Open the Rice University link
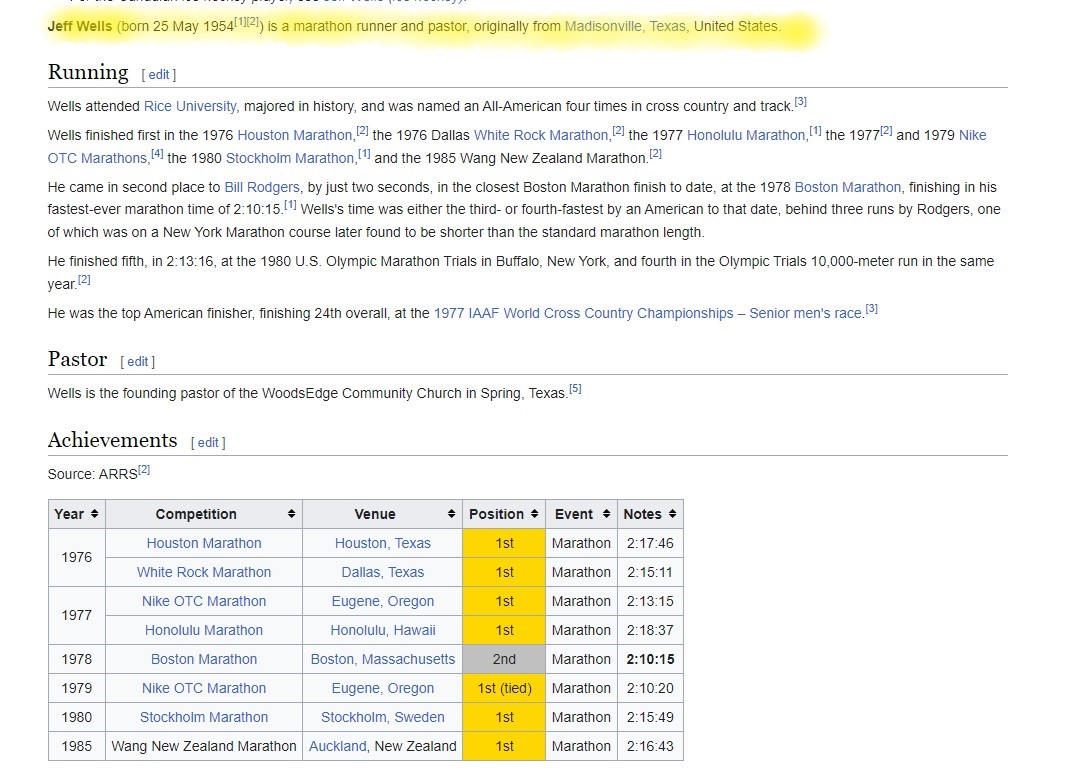The height and width of the screenshot is (781, 1071). coord(190,106)
